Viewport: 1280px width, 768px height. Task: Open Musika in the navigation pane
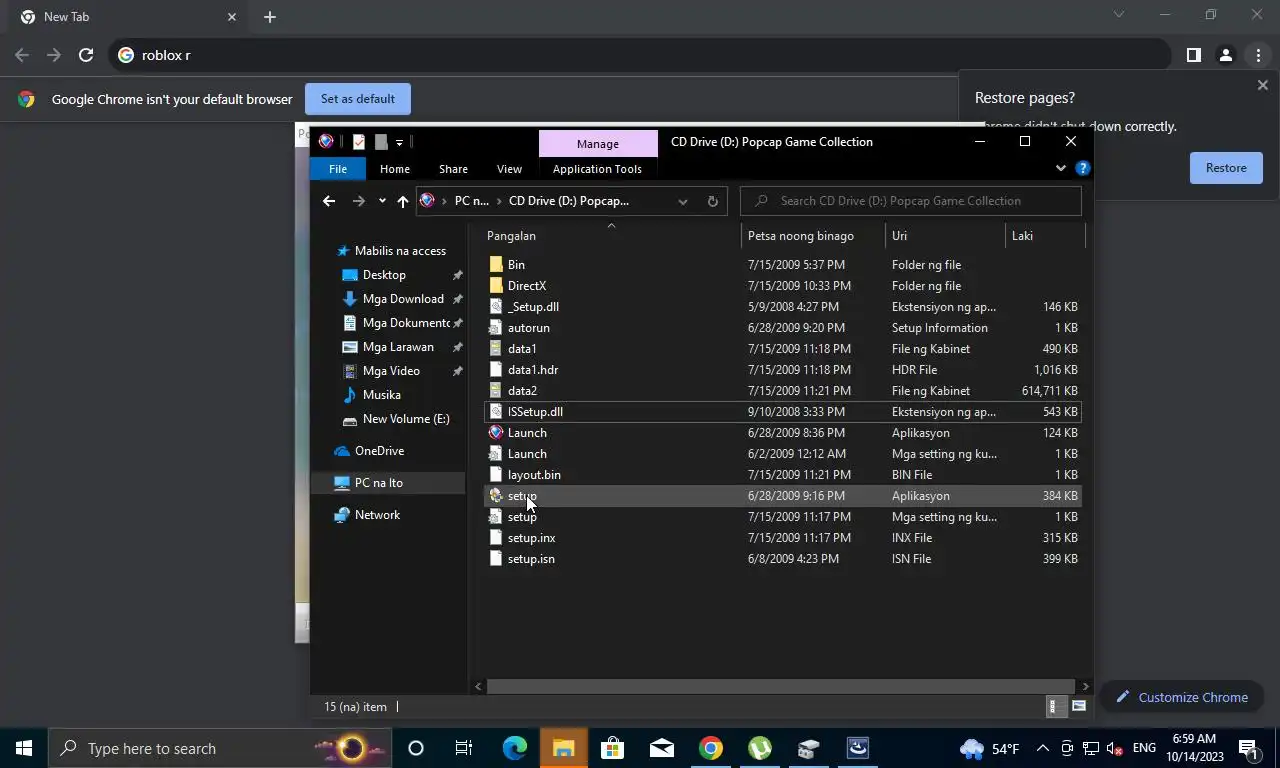click(381, 395)
